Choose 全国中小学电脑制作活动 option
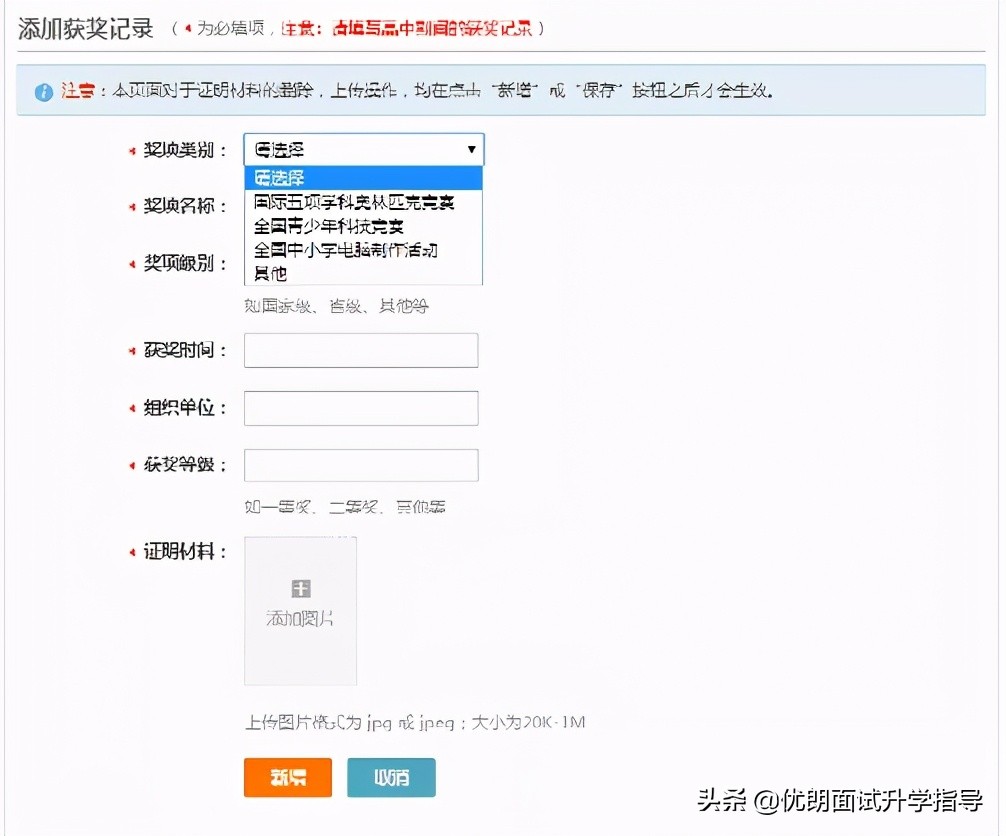 [x=363, y=250]
